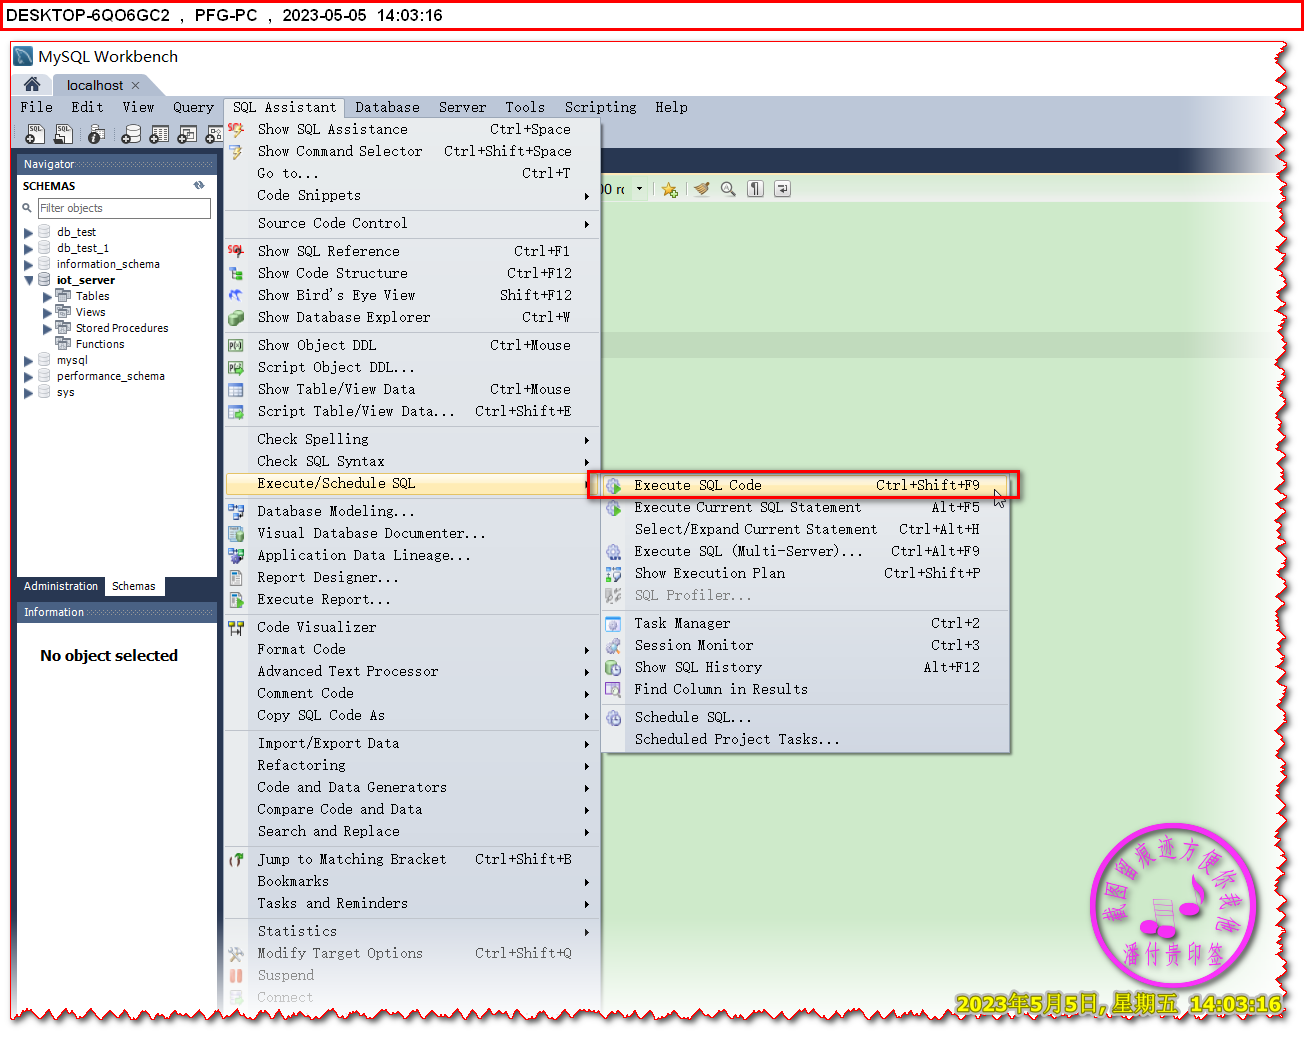The image size is (1304, 1037).
Task: Switch to the Schemas tab
Action: click(x=134, y=586)
